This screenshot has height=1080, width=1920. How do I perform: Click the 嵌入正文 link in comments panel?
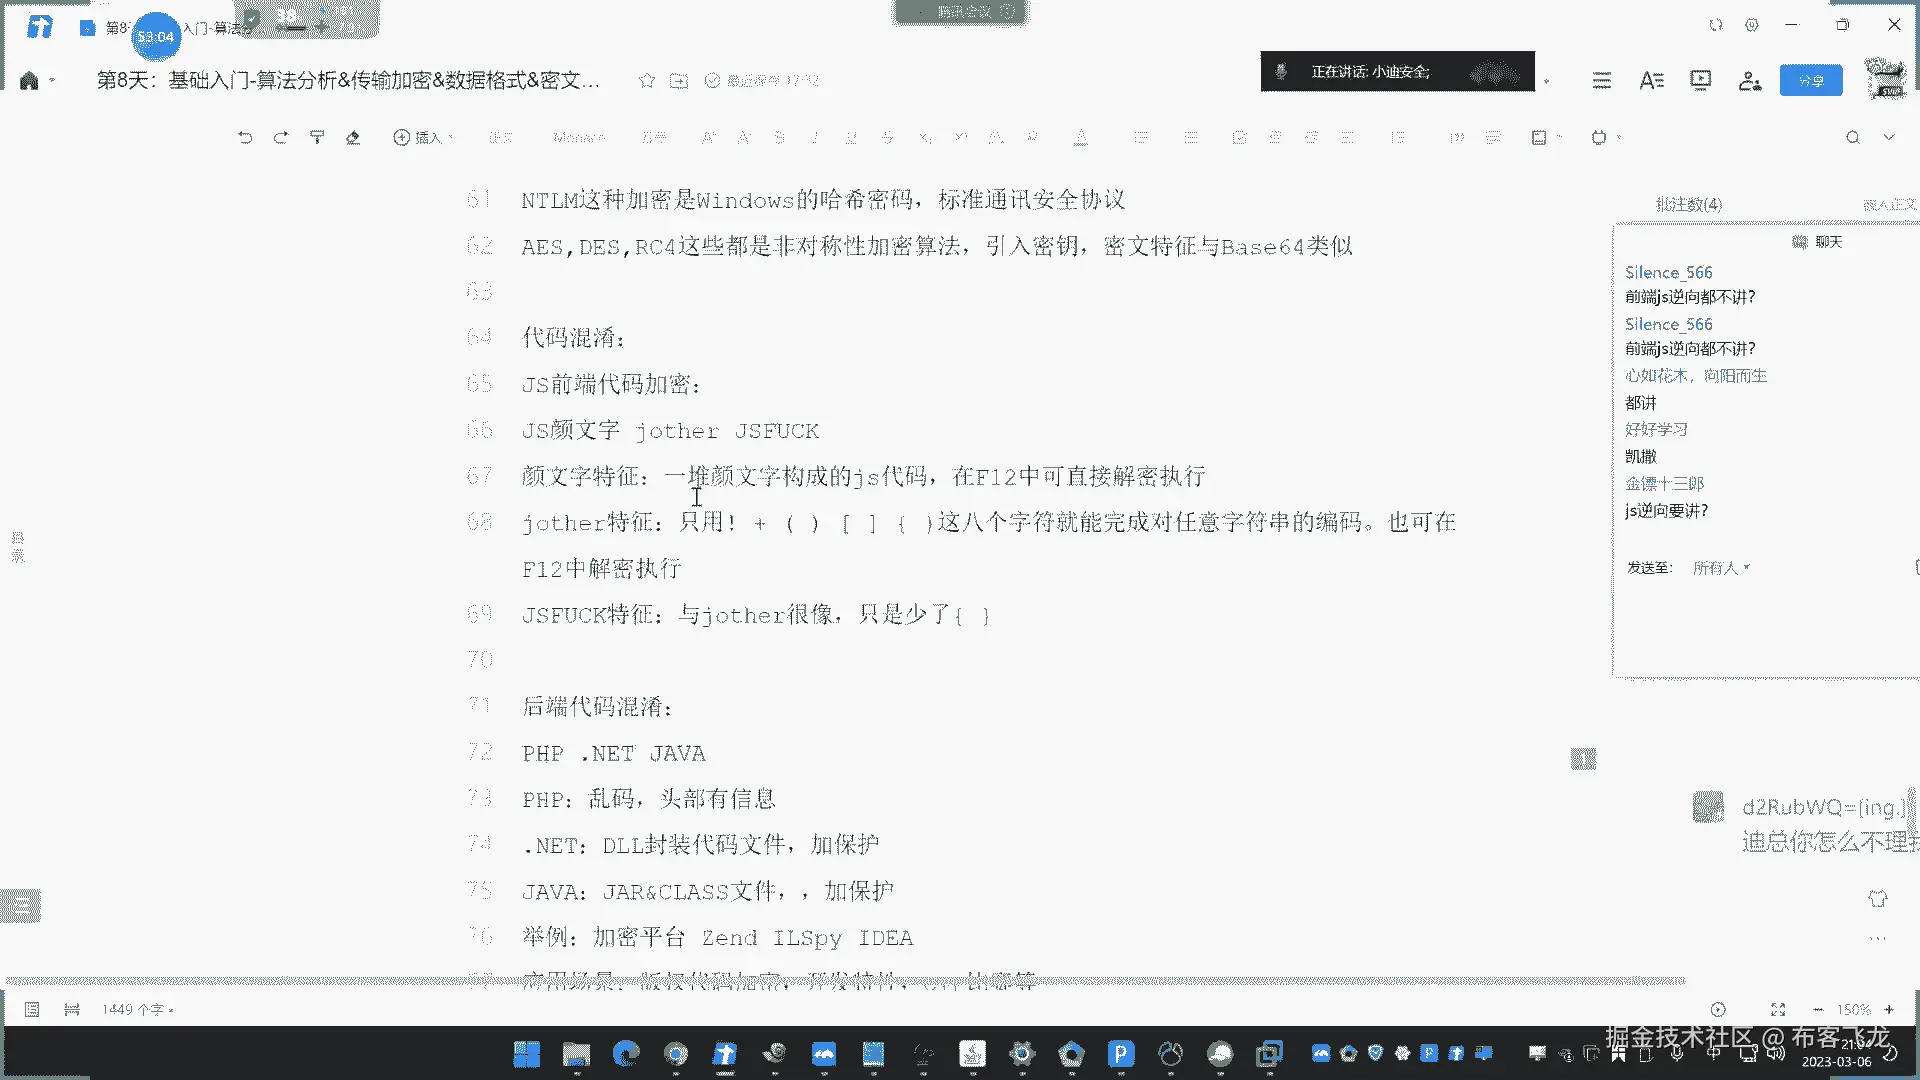[x=1889, y=205]
